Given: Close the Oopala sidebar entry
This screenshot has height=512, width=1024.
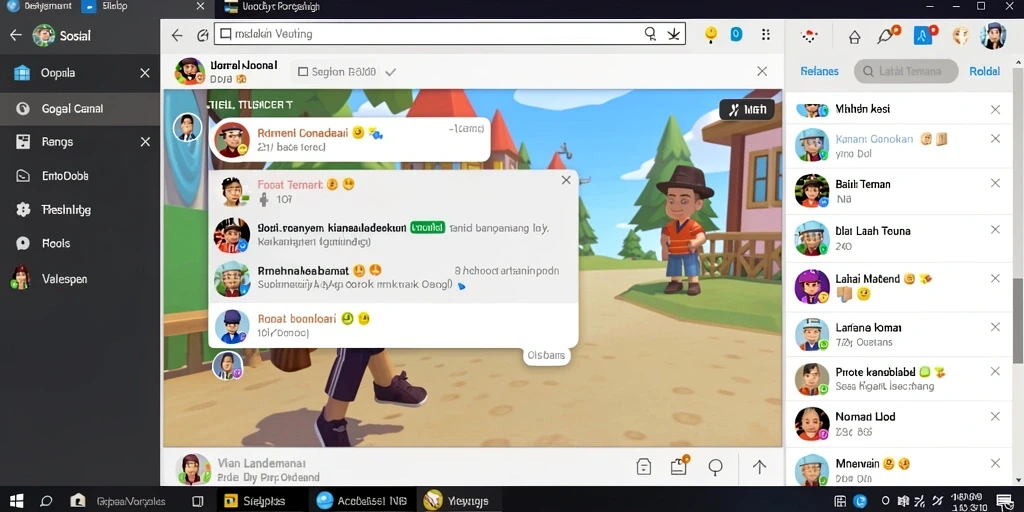Looking at the screenshot, I should coord(145,73).
